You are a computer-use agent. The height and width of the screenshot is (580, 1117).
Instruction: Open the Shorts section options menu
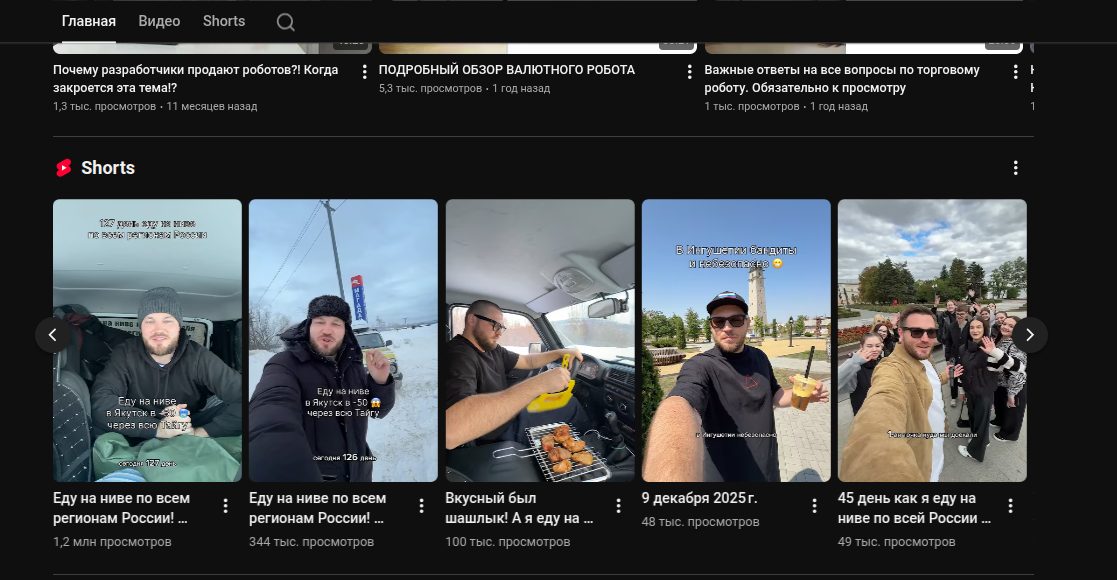click(x=1015, y=167)
